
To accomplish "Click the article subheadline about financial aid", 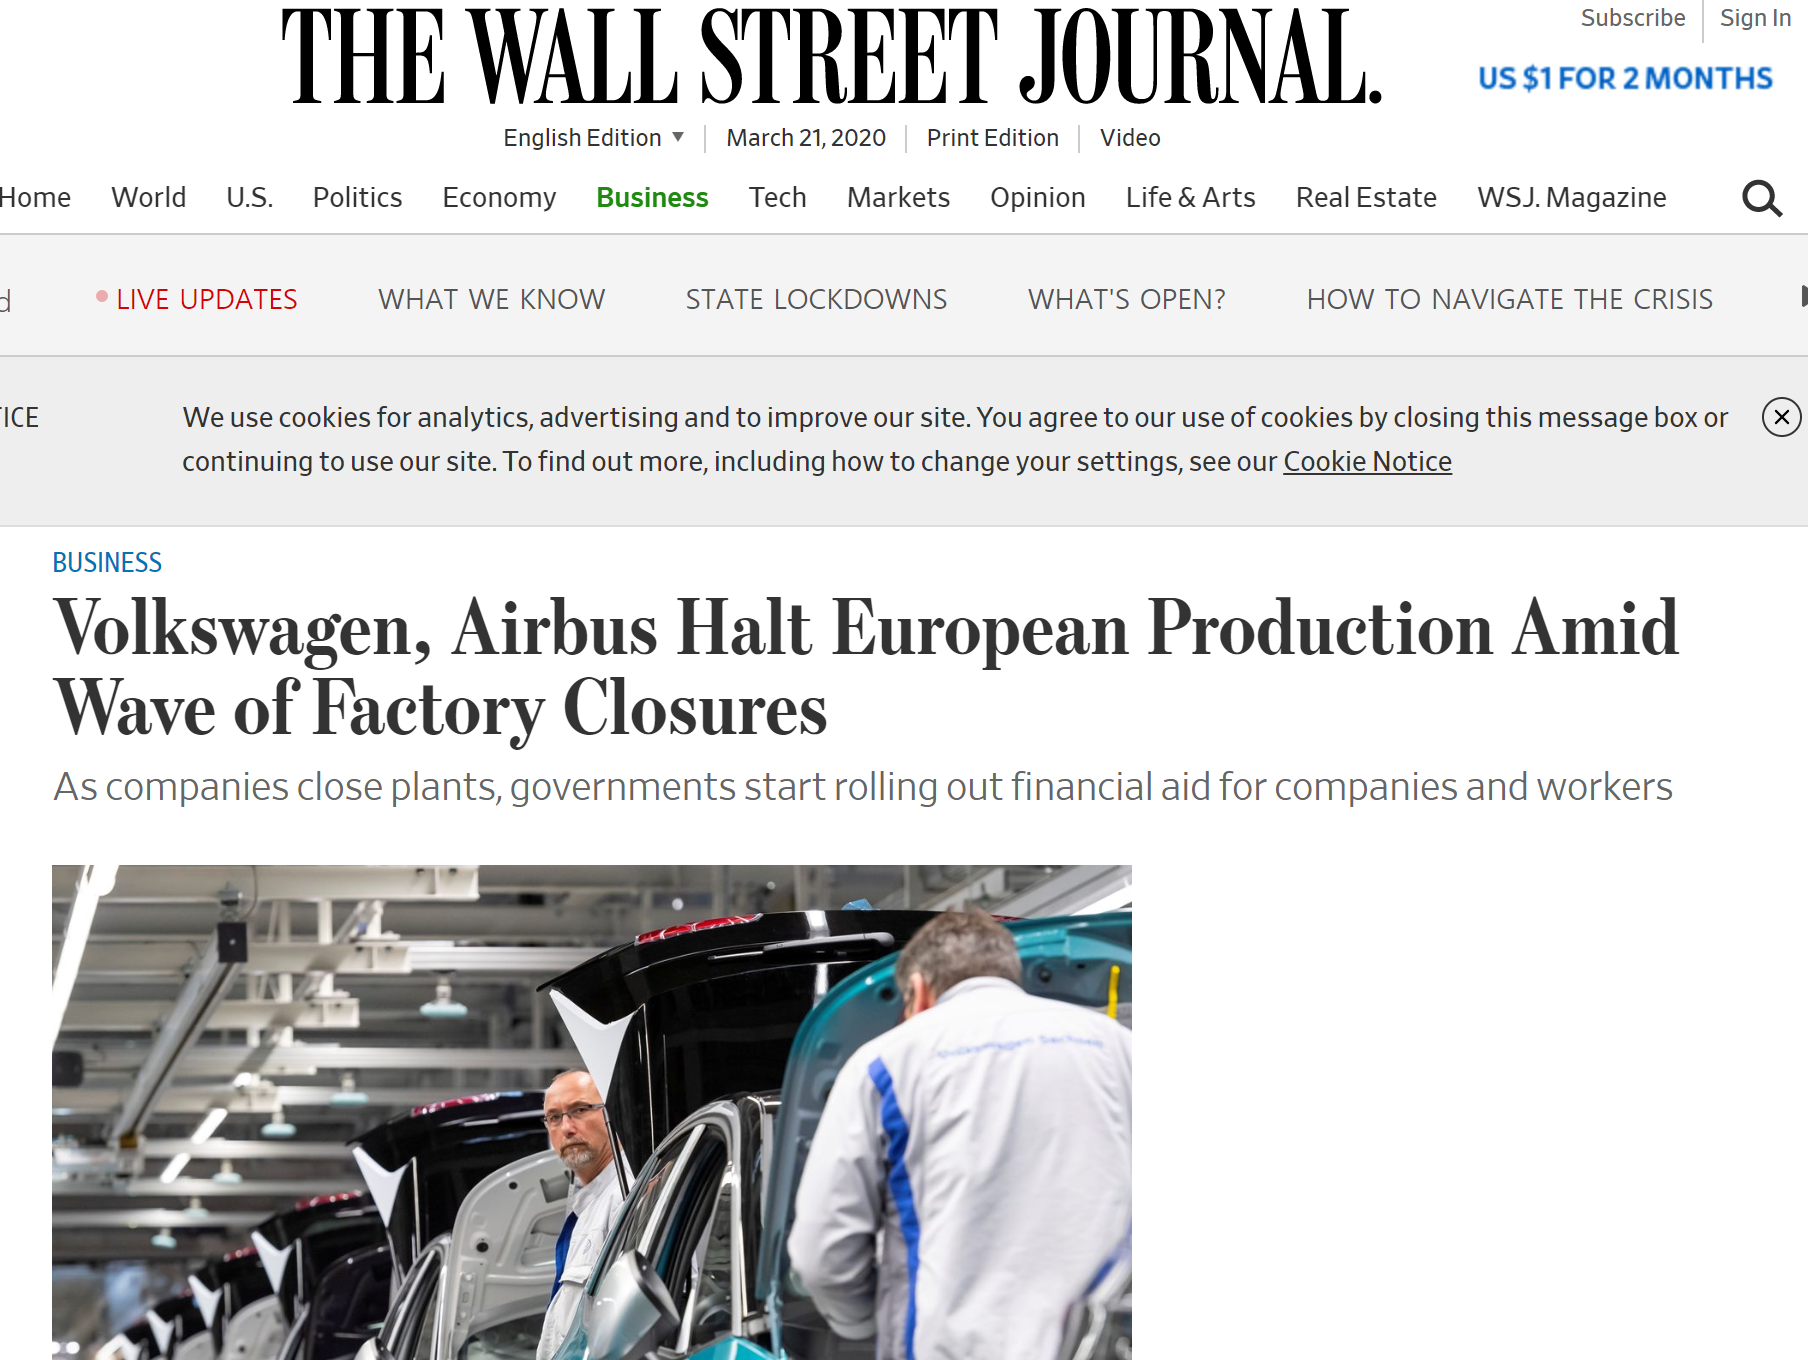I will 863,787.
